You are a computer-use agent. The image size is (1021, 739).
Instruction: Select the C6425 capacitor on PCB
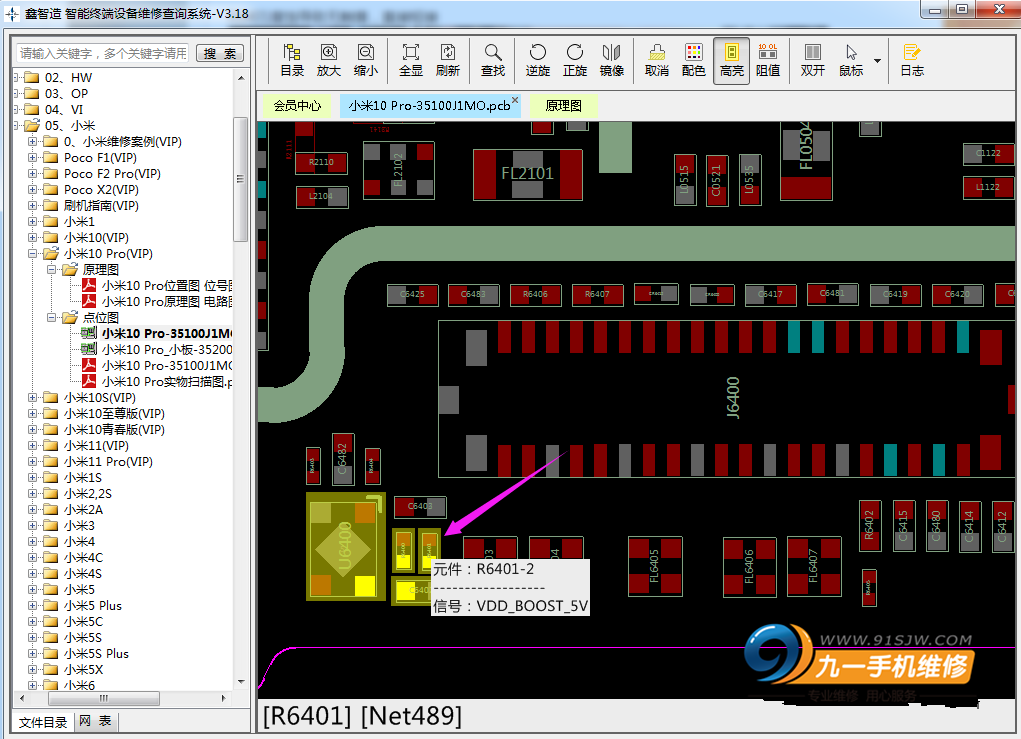(412, 295)
